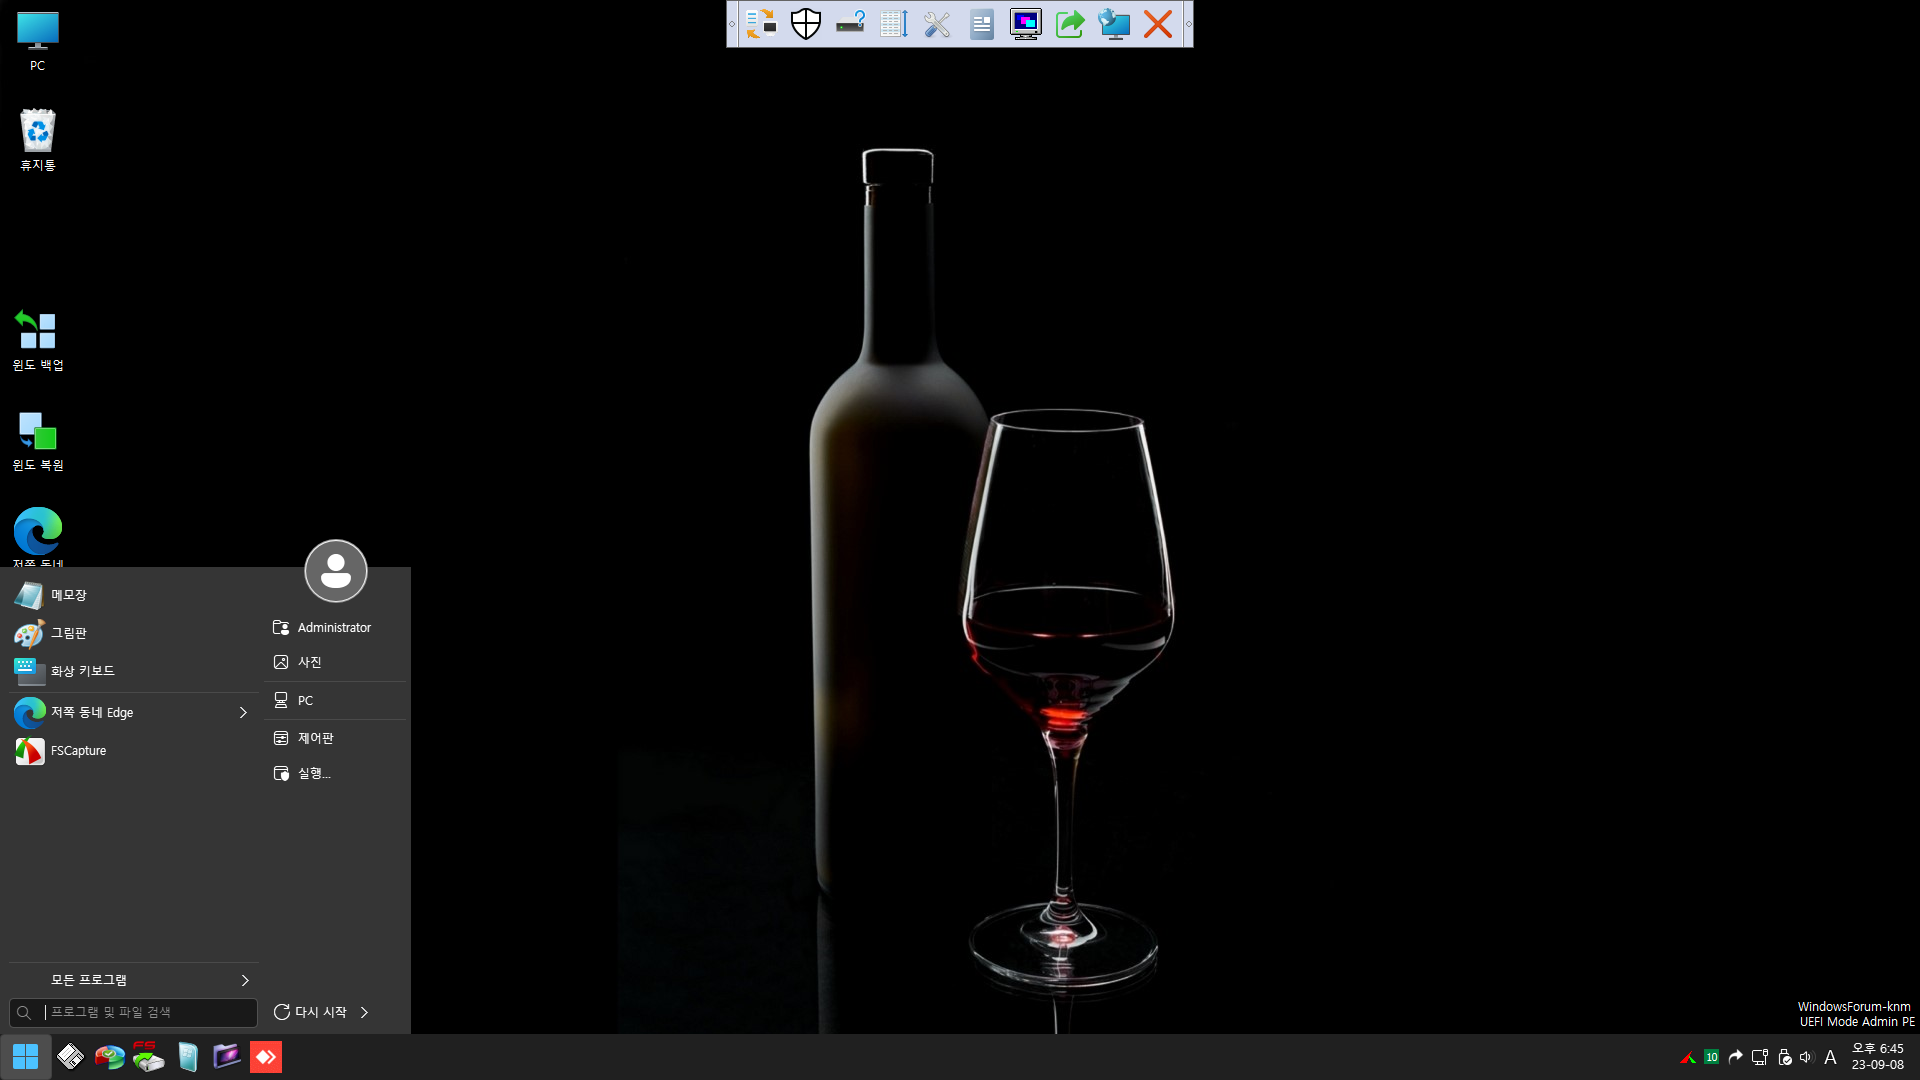Viewport: 1920px width, 1080px height.
Task: Click the curved arrow tray icon
Action: click(x=1736, y=1057)
